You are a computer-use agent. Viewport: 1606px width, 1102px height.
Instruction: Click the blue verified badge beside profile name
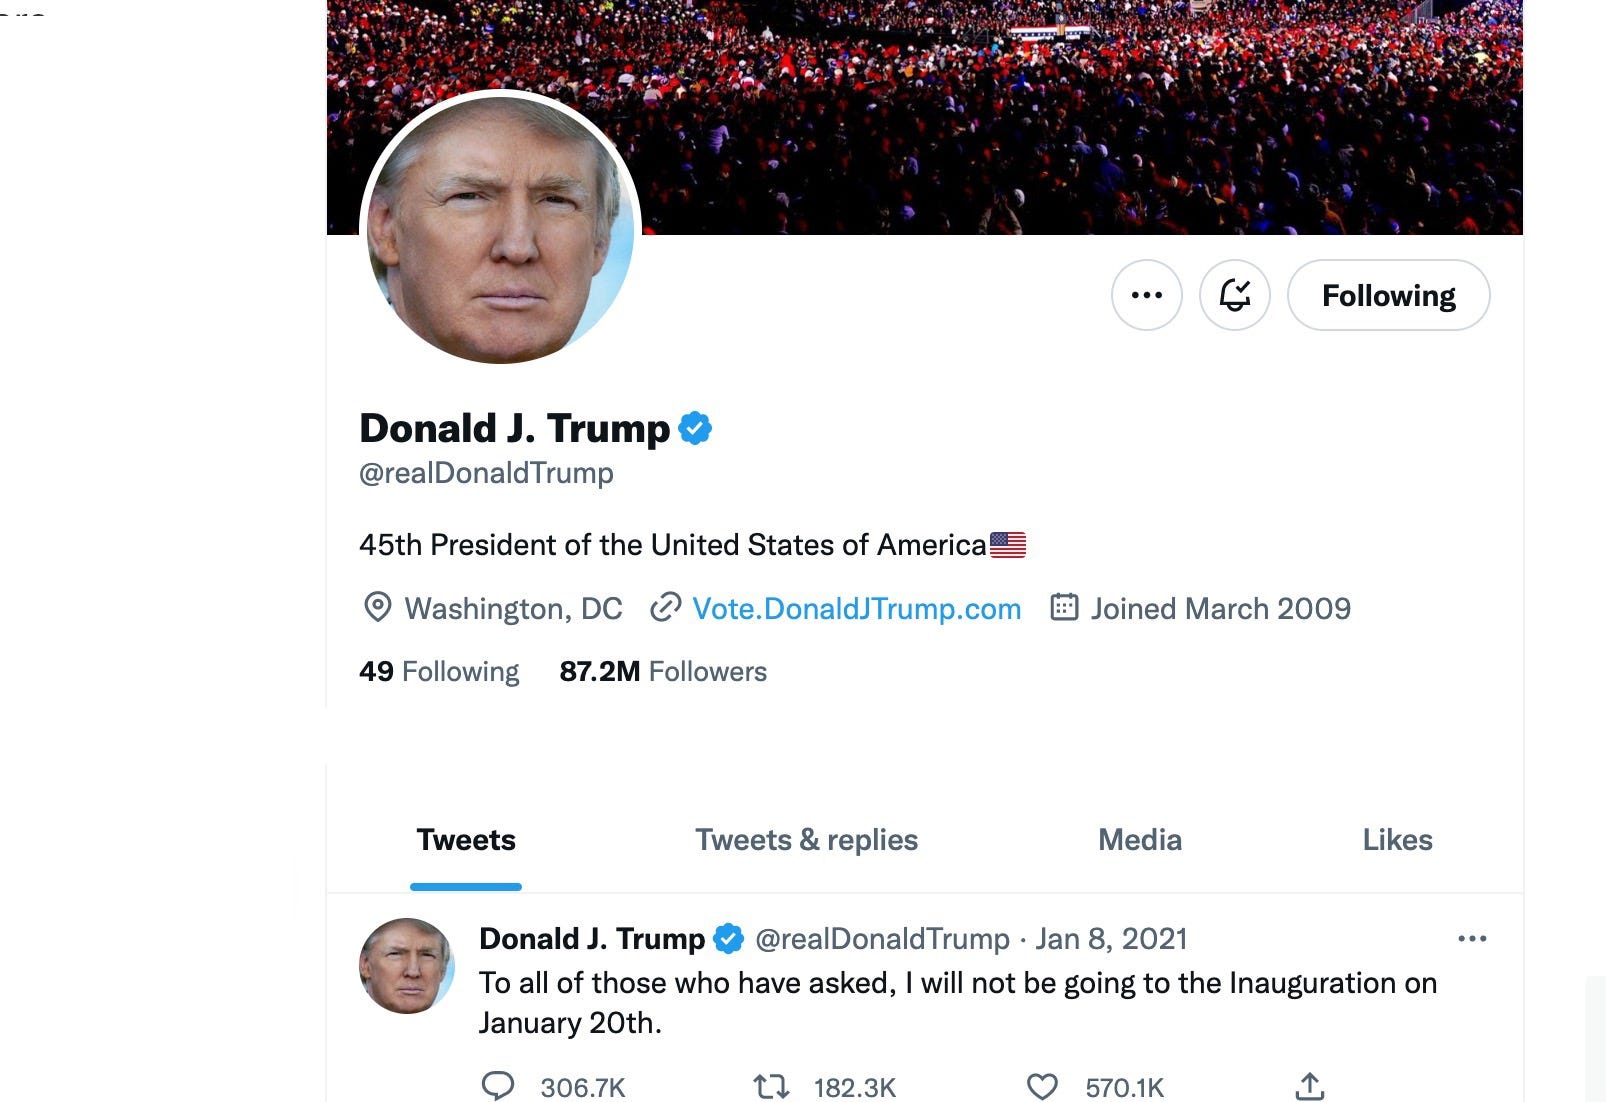(695, 428)
